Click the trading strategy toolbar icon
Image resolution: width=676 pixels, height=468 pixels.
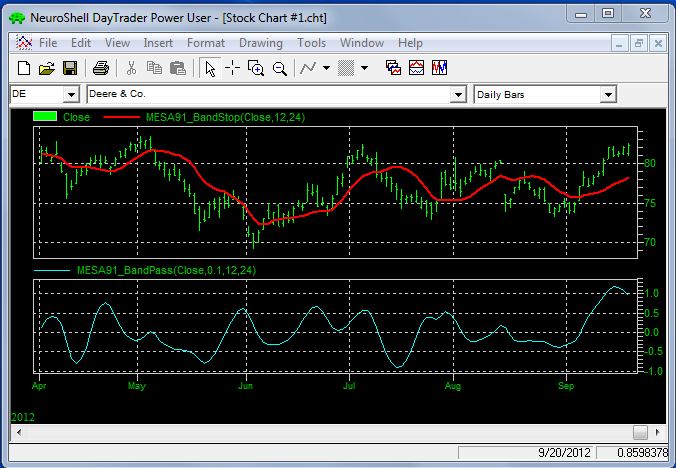pyautogui.click(x=439, y=68)
